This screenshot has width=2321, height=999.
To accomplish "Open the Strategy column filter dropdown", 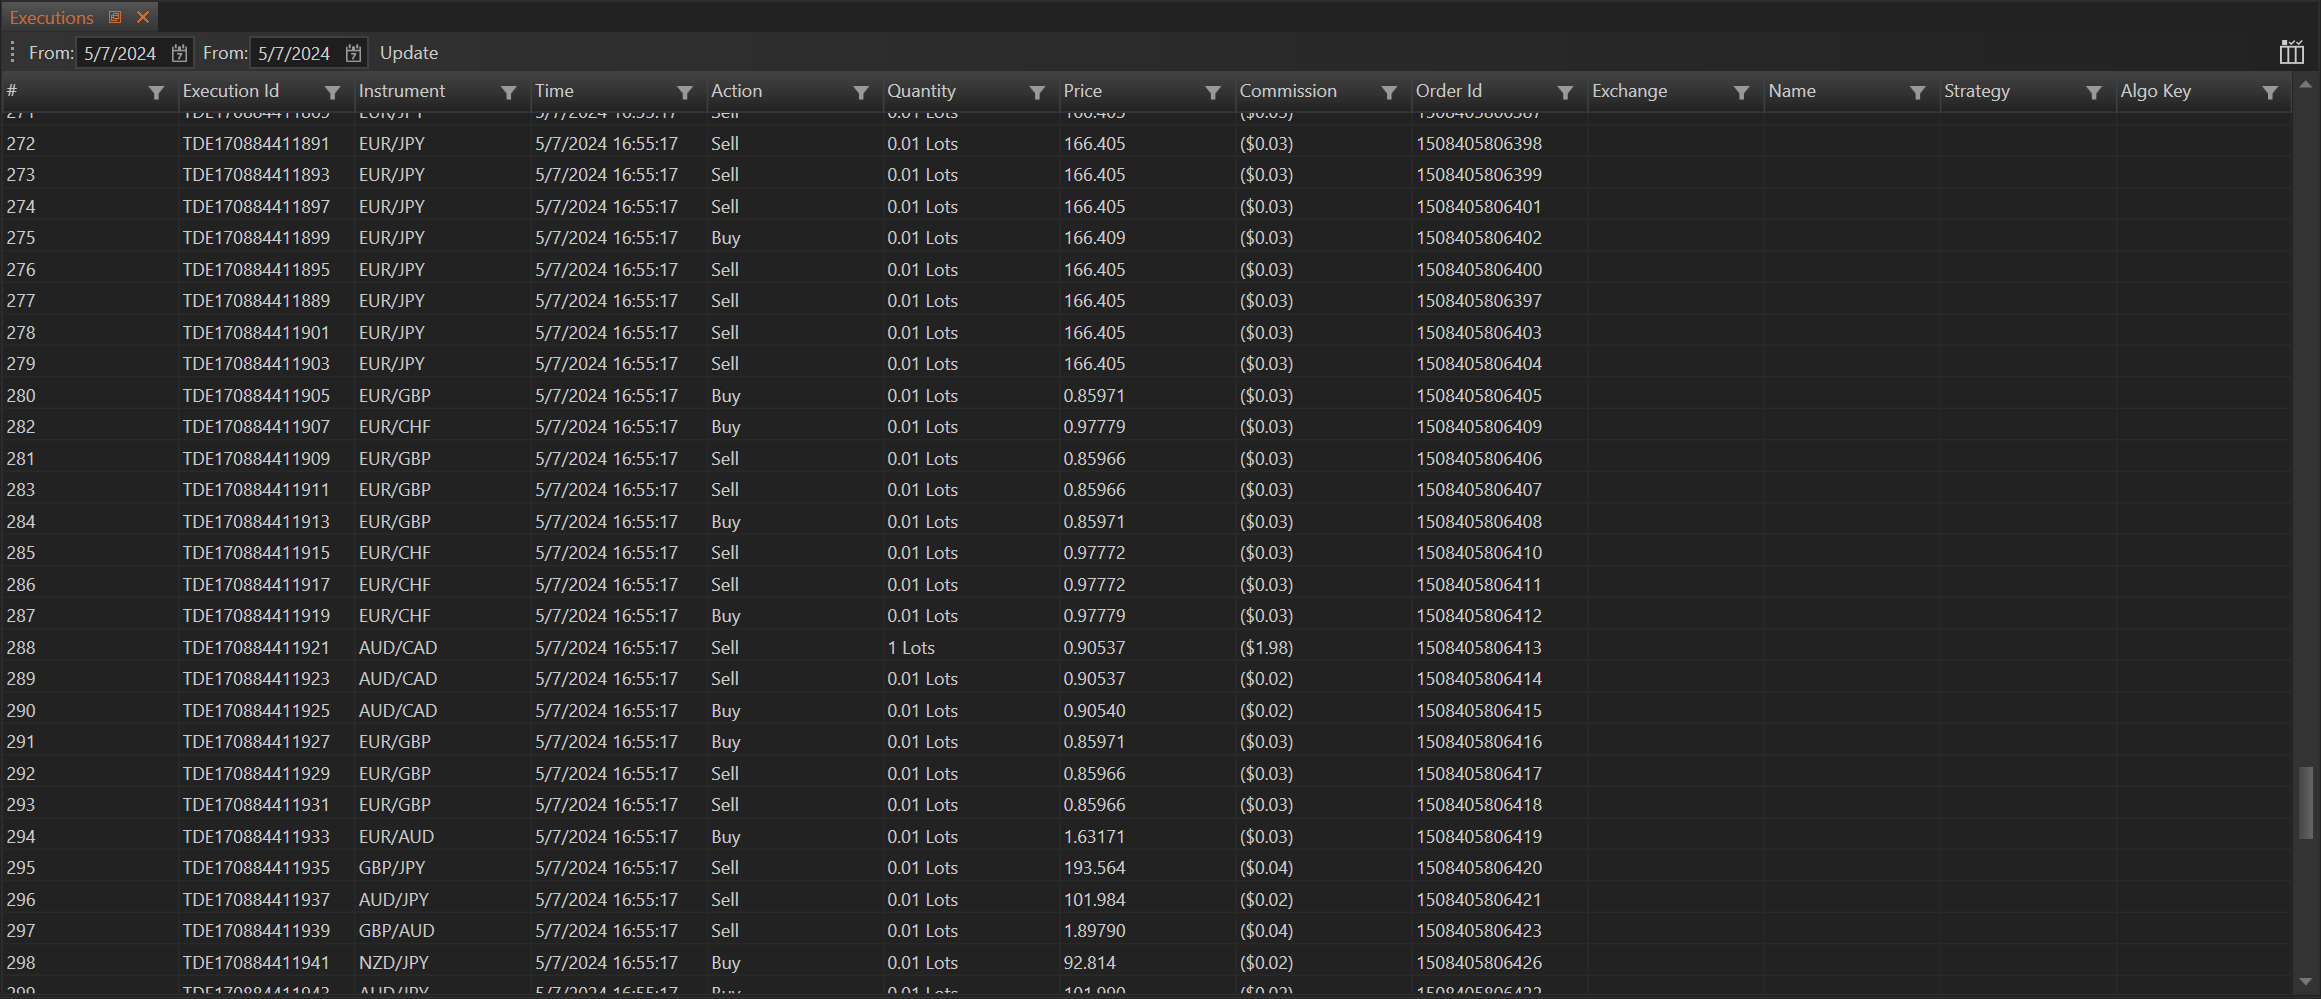I will [x=2093, y=93].
